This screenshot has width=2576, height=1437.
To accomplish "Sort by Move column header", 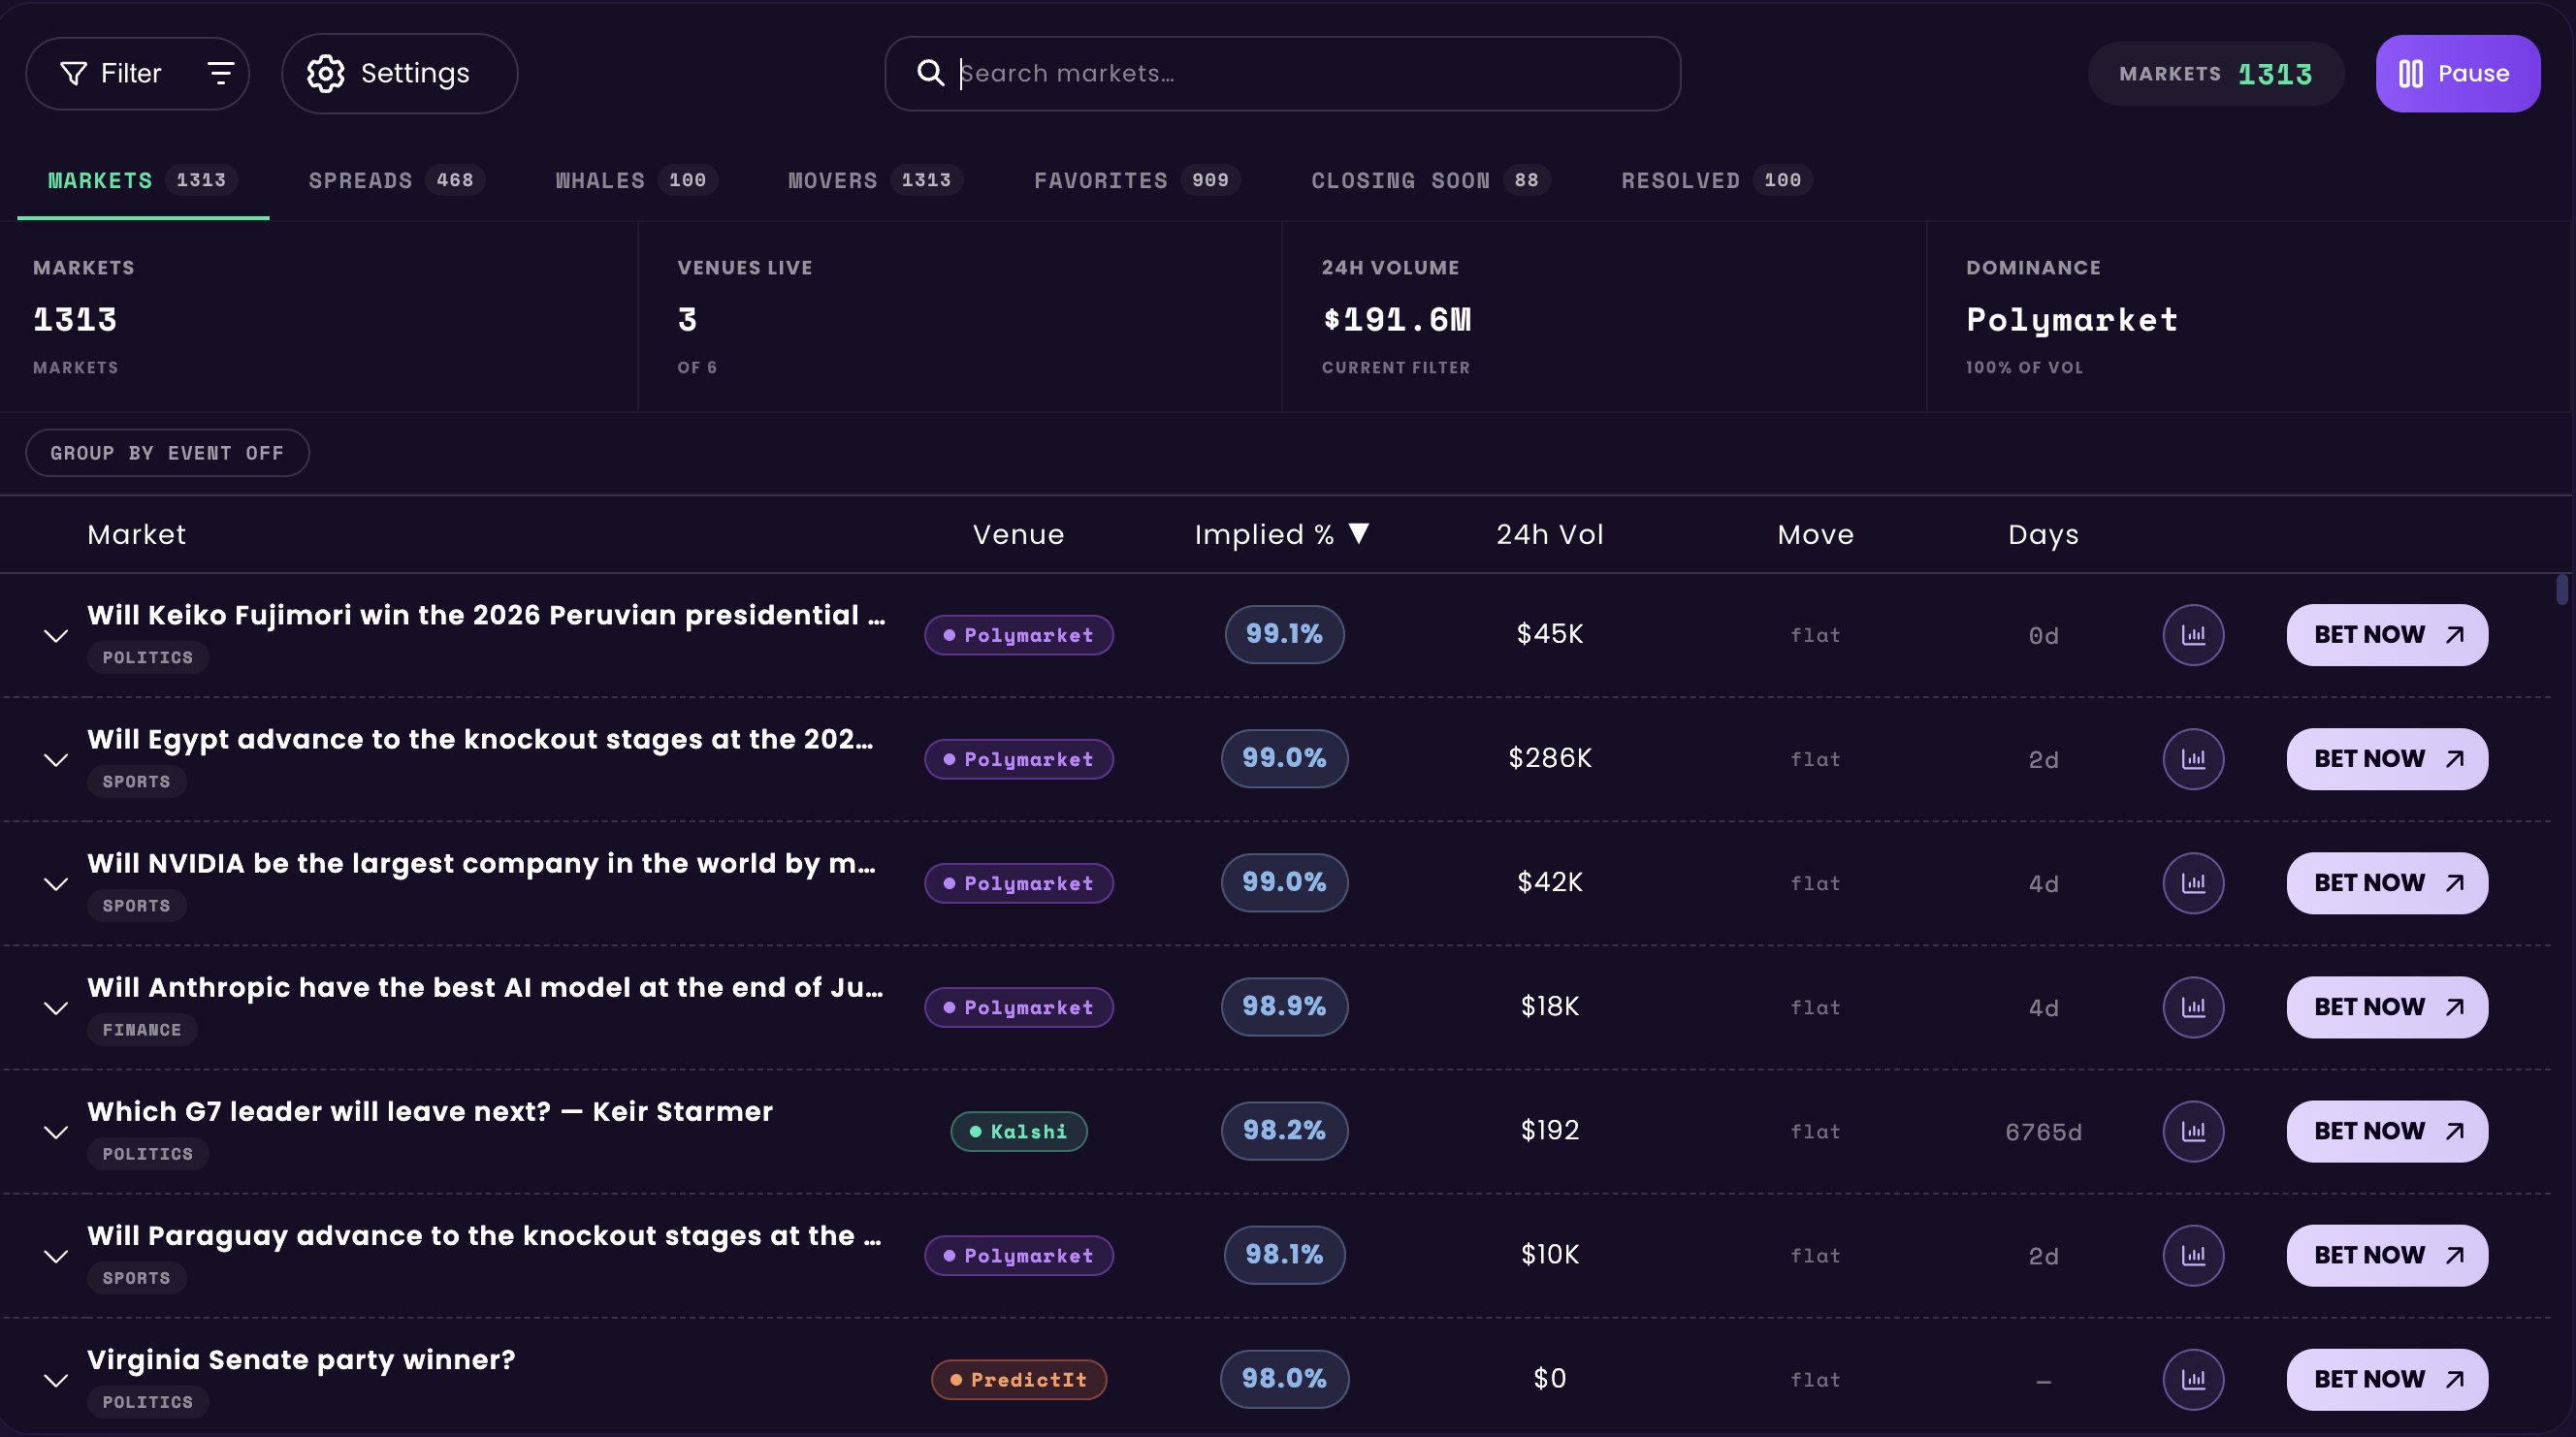I will pos(1815,534).
